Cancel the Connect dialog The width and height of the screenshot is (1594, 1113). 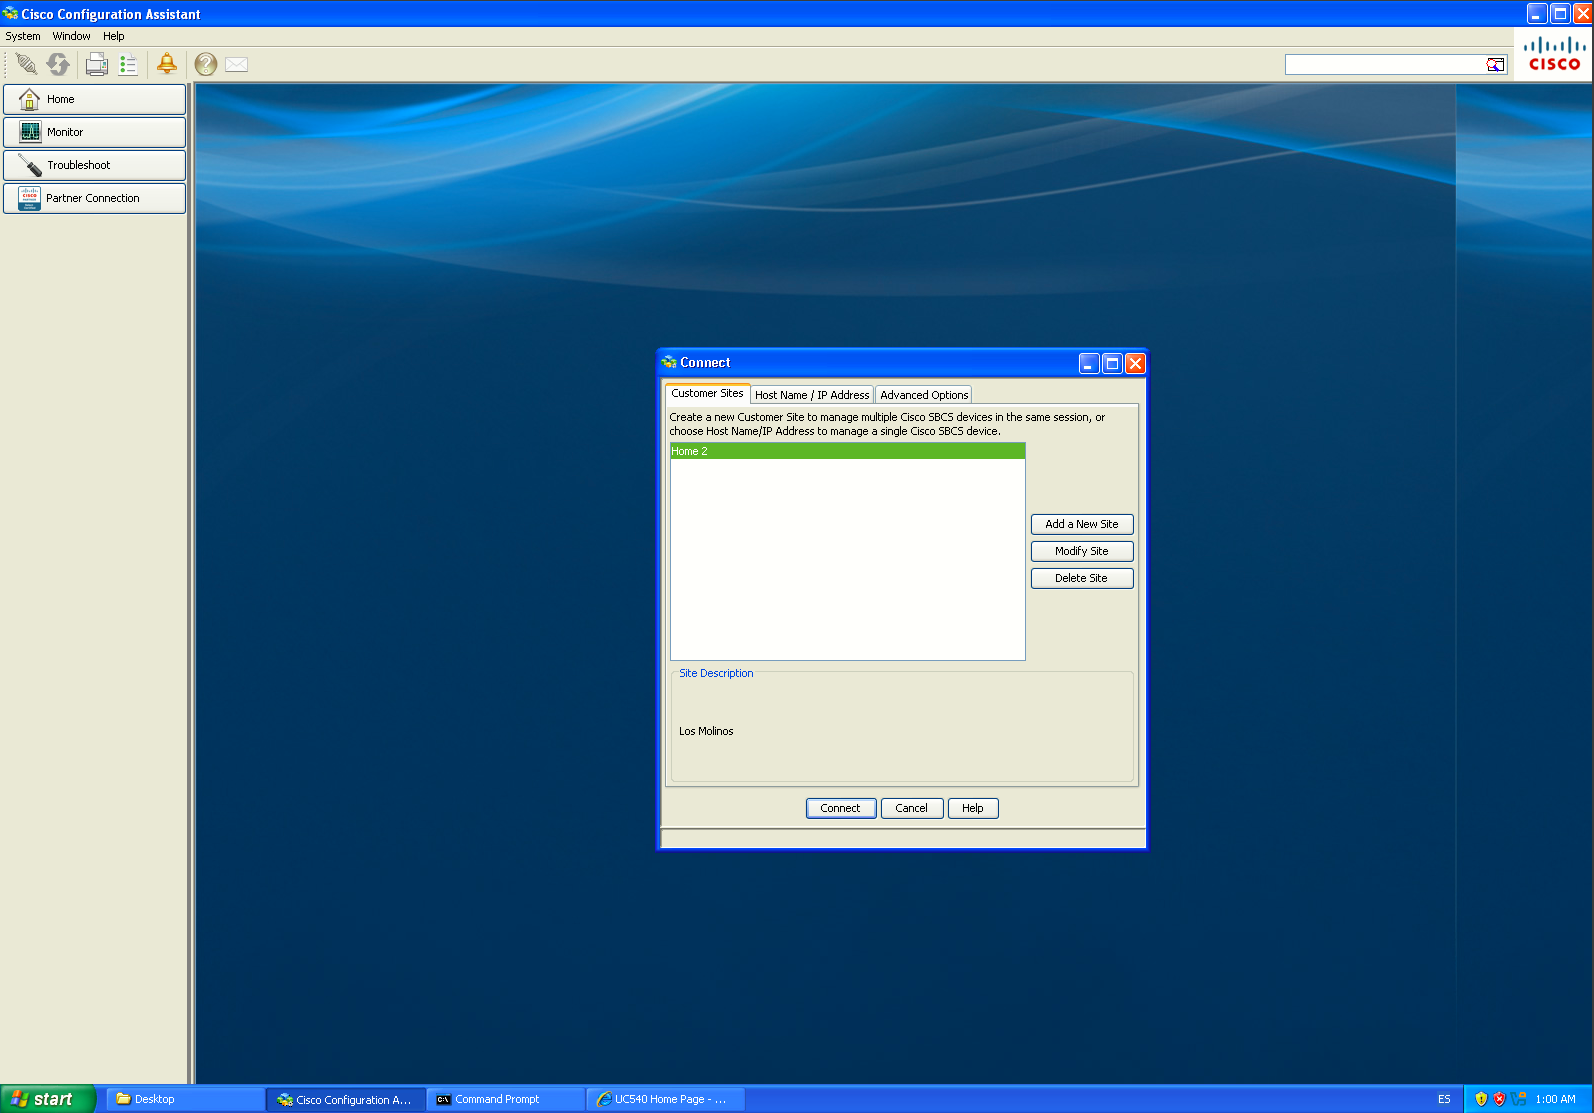[912, 808]
